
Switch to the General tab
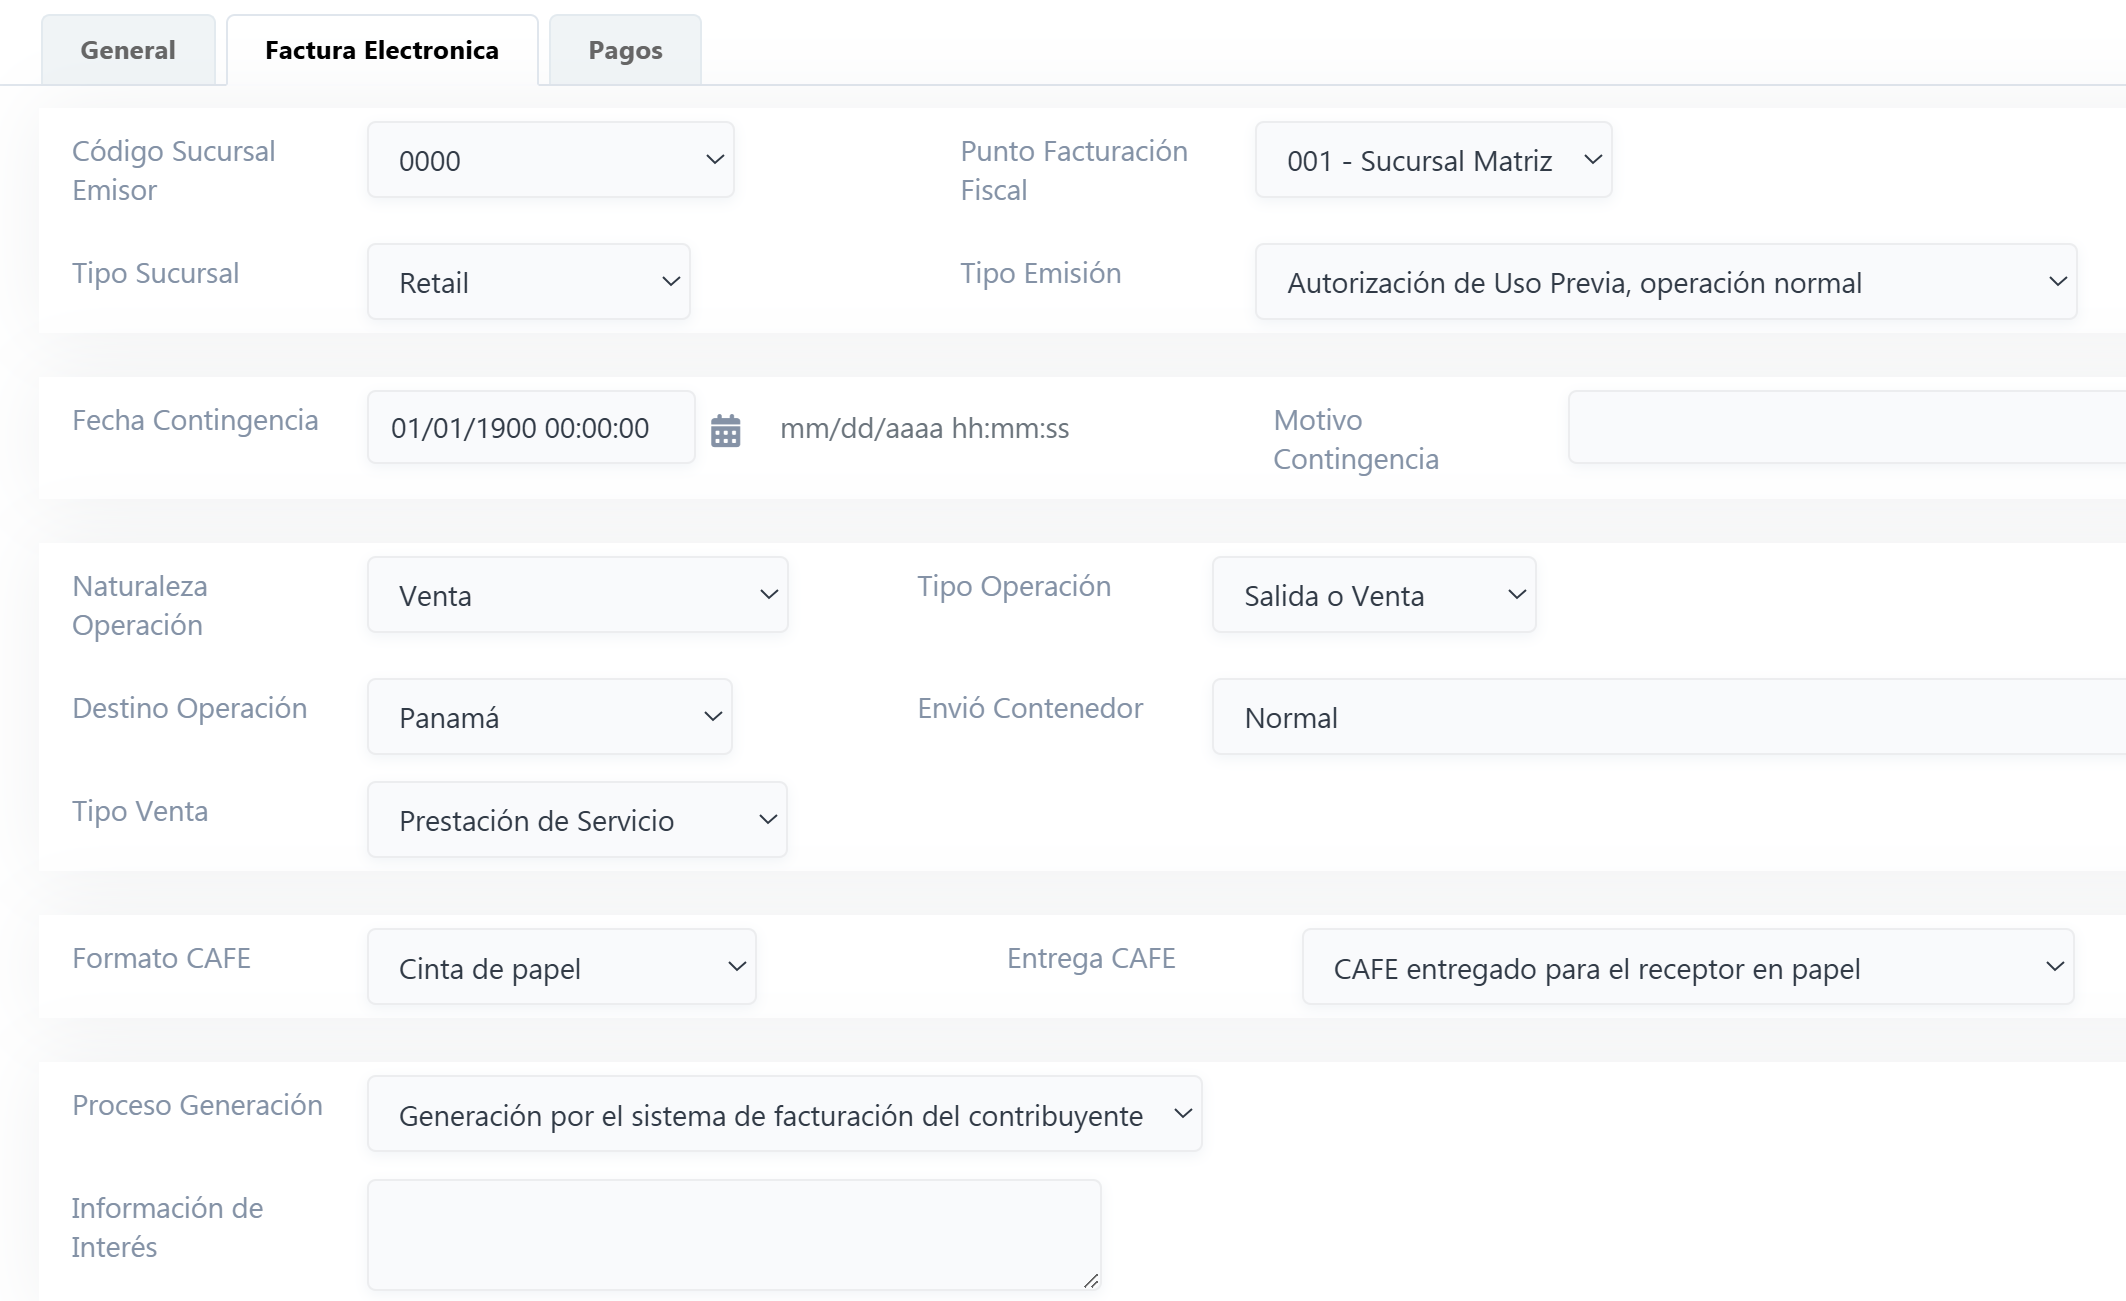click(128, 50)
